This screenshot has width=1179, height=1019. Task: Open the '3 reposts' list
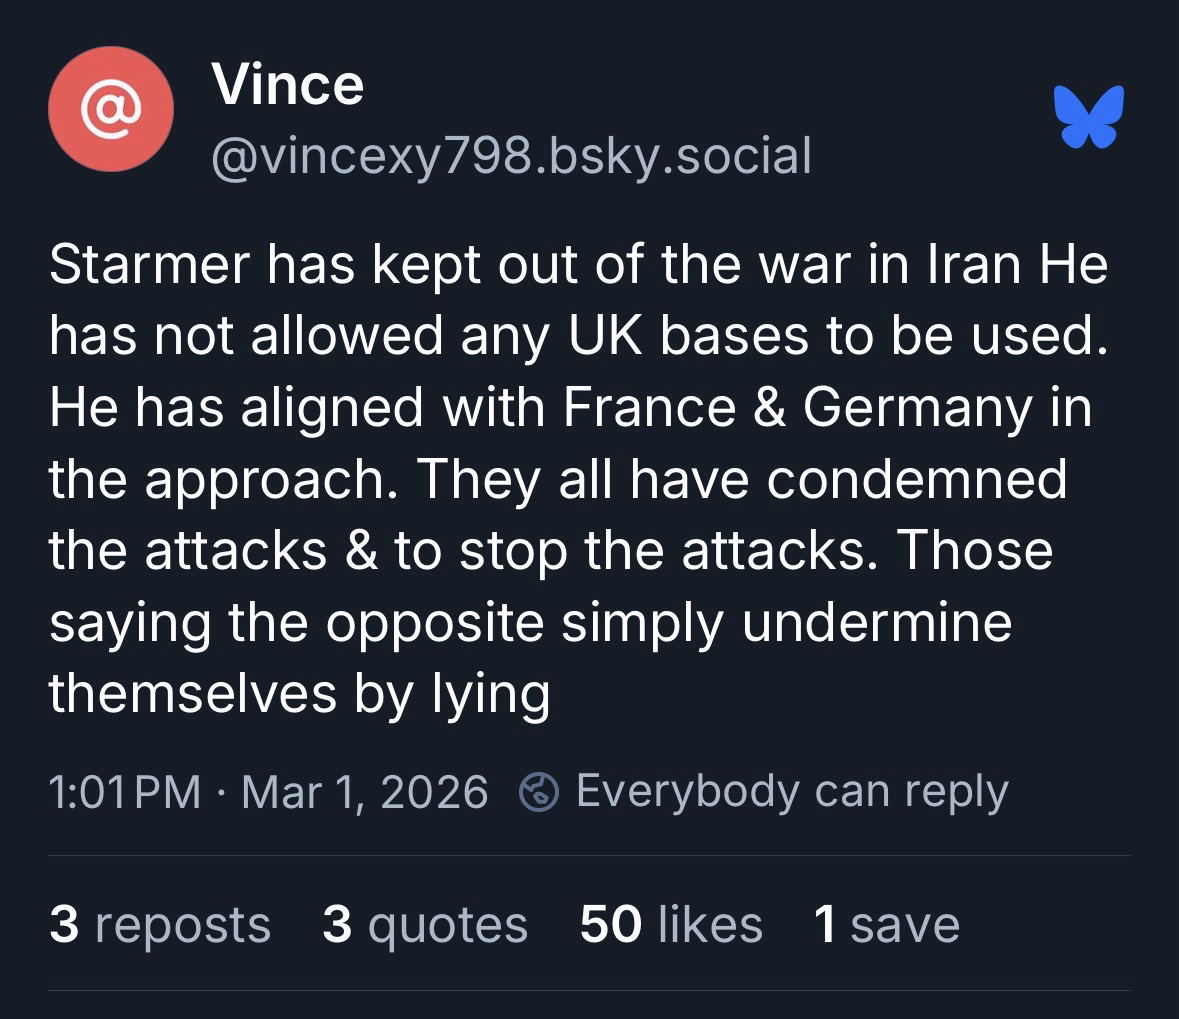[160, 924]
